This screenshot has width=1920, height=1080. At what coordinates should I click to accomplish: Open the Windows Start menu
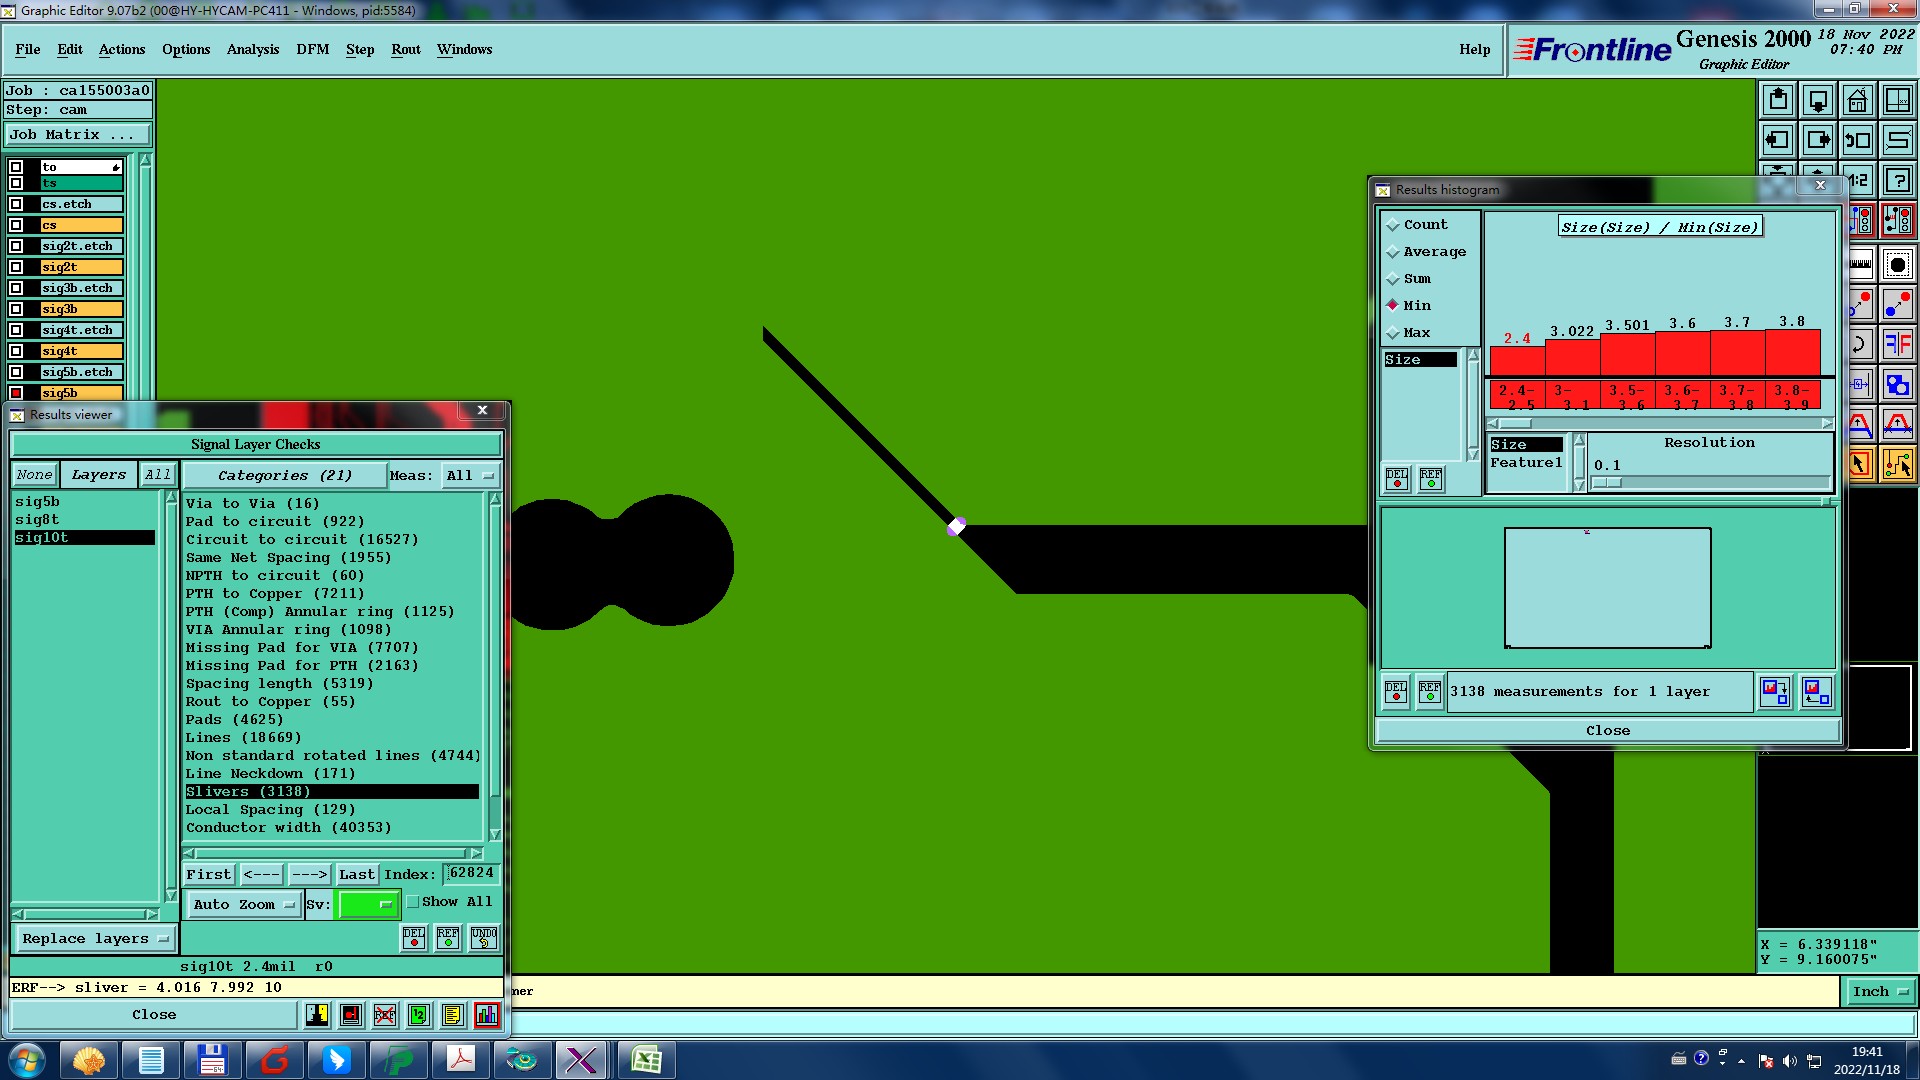point(27,1060)
